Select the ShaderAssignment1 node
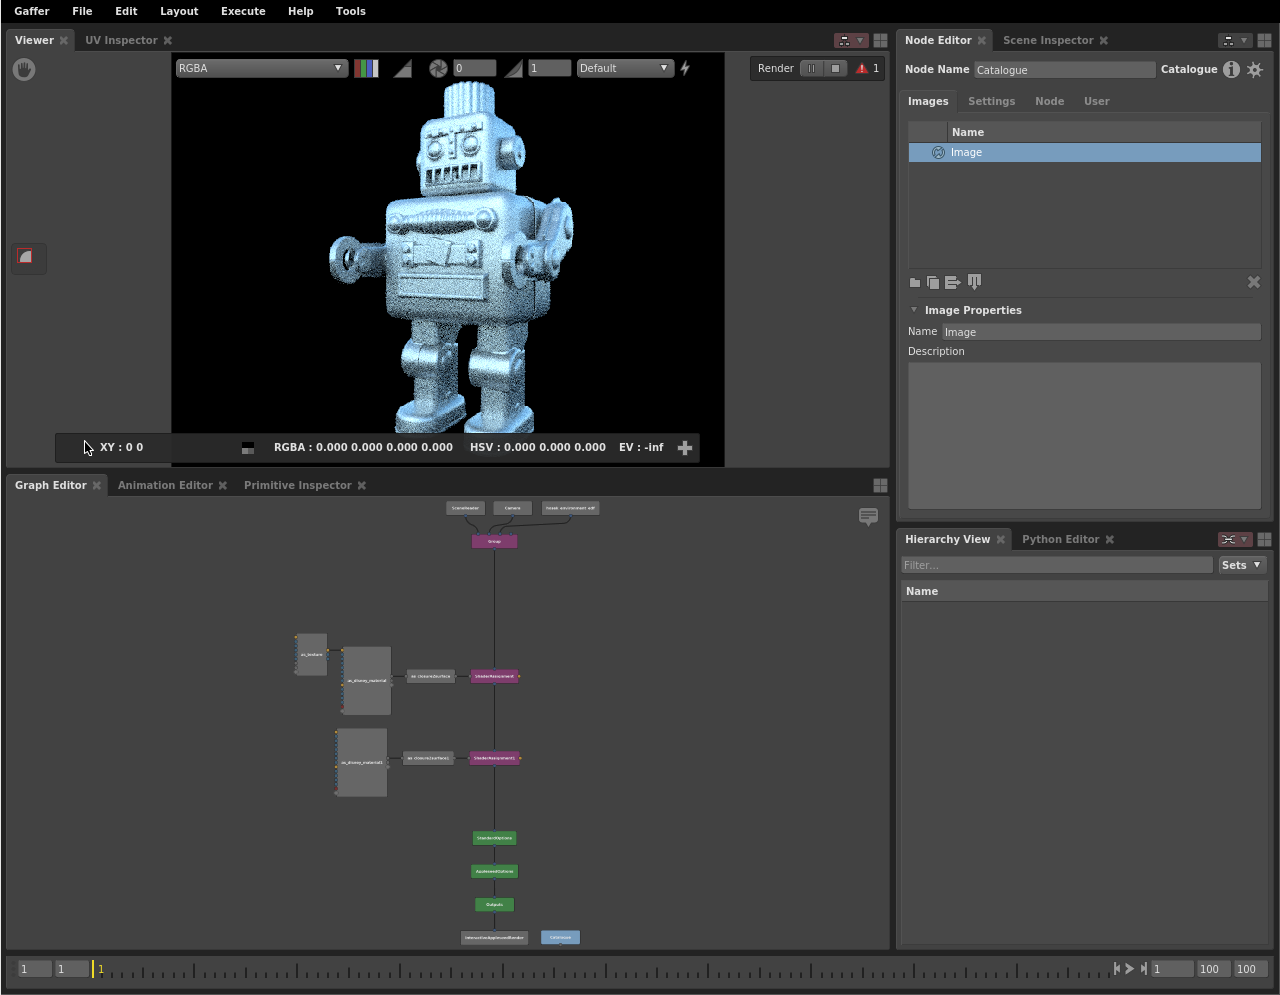 [x=494, y=758]
